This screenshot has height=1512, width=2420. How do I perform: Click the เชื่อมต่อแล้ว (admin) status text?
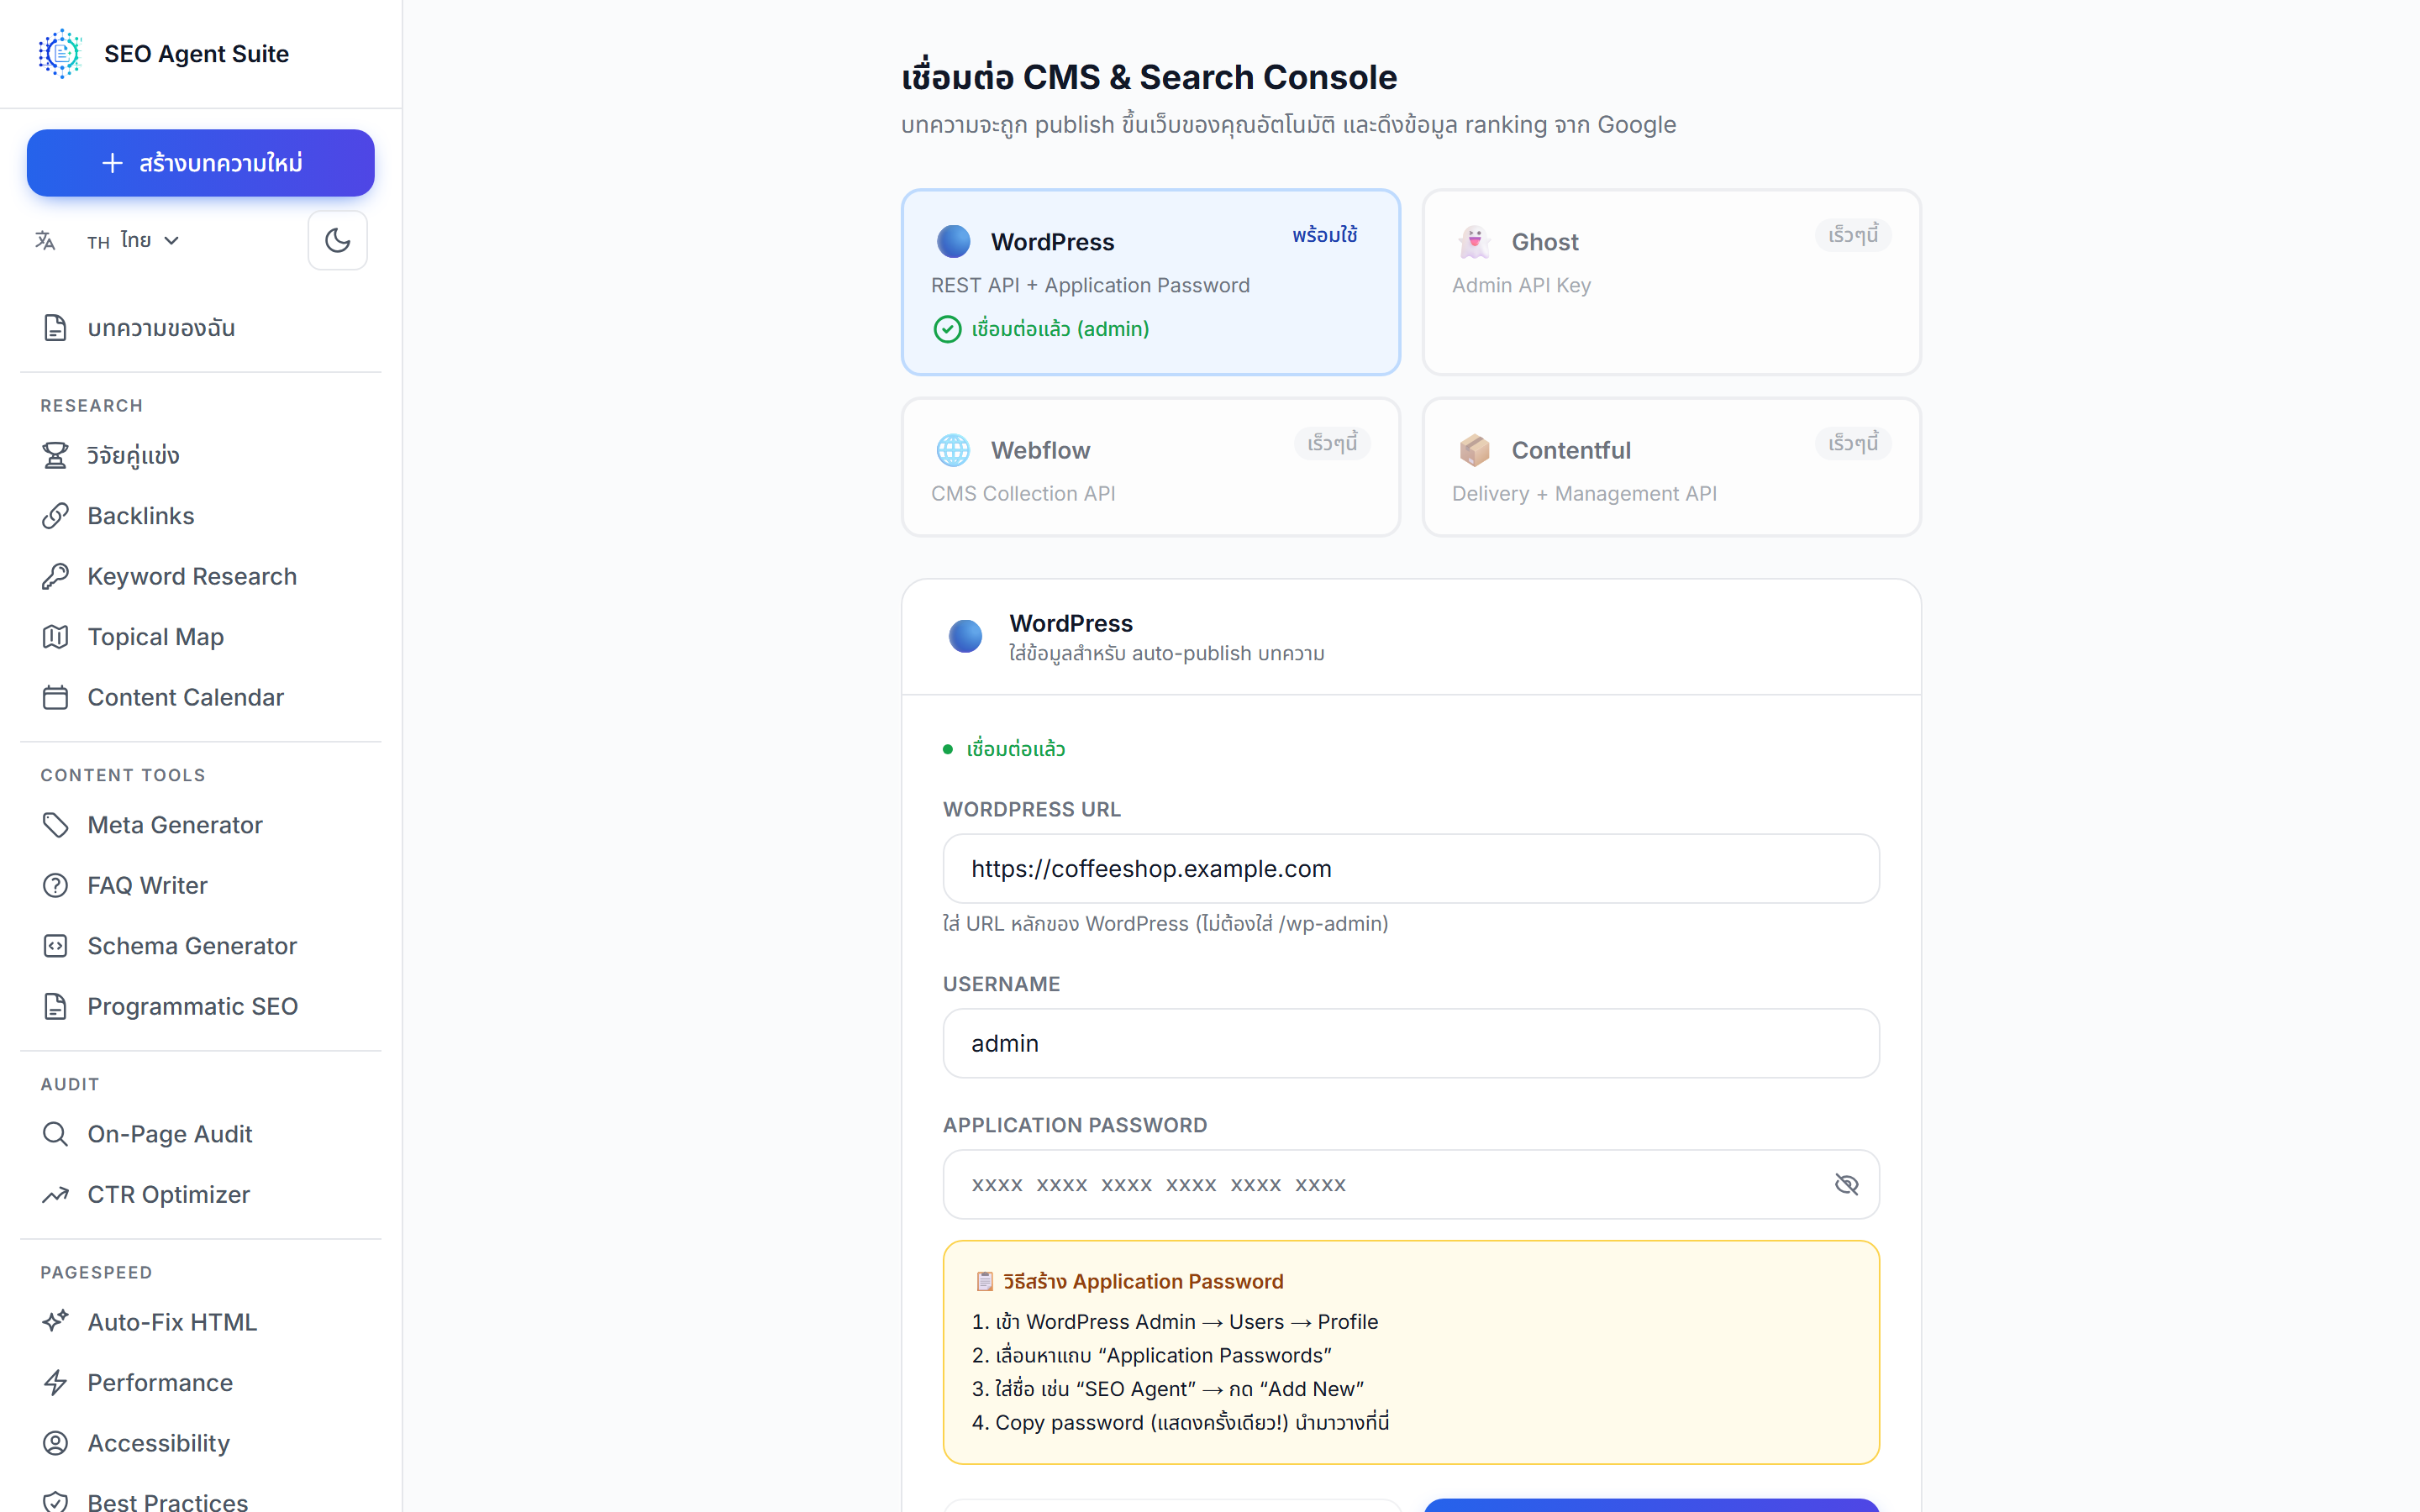click(1060, 329)
